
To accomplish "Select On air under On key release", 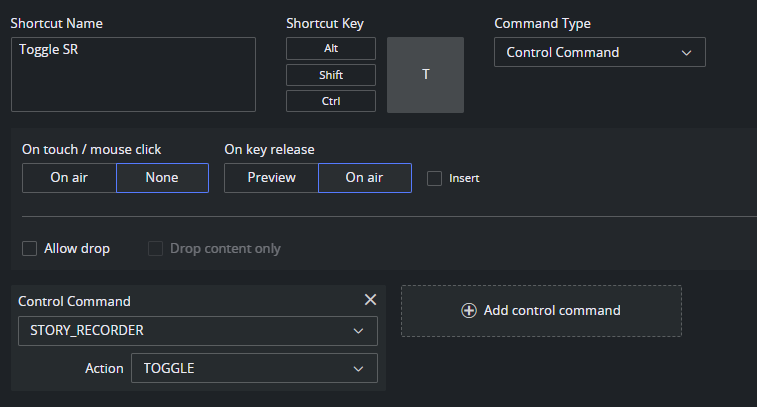I will pyautogui.click(x=364, y=178).
